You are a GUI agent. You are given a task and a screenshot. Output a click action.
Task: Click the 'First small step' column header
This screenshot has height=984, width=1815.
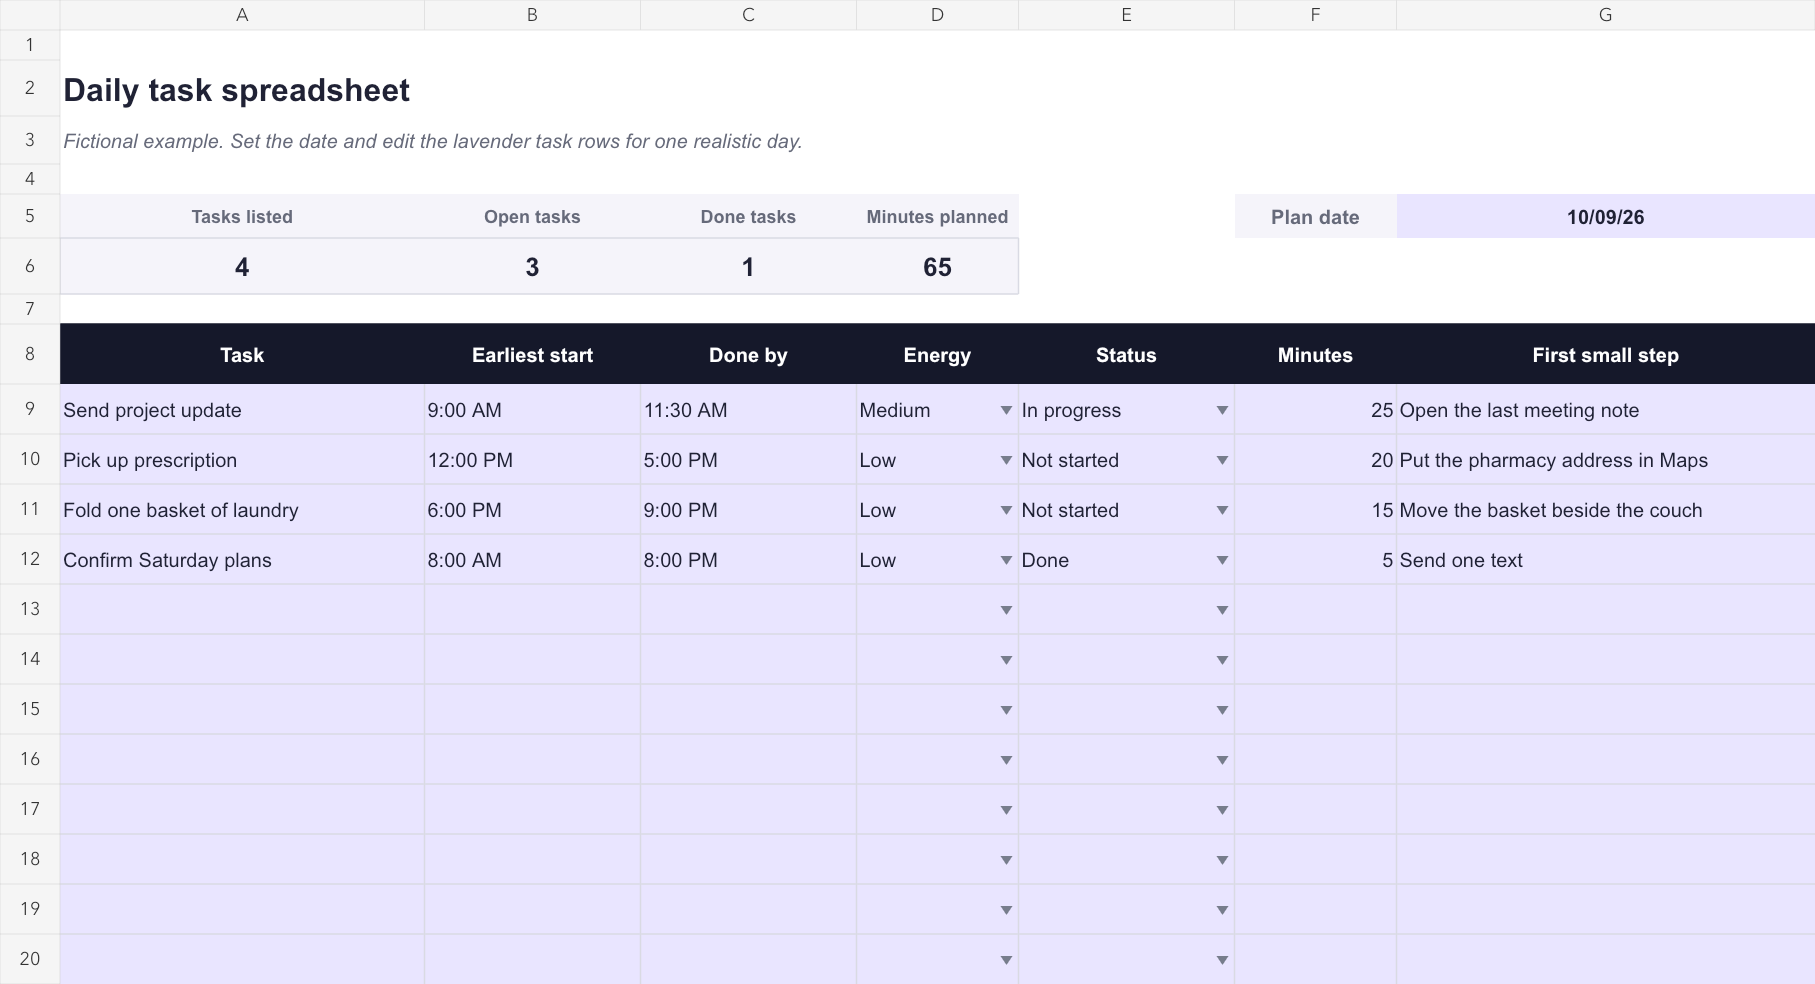point(1605,355)
